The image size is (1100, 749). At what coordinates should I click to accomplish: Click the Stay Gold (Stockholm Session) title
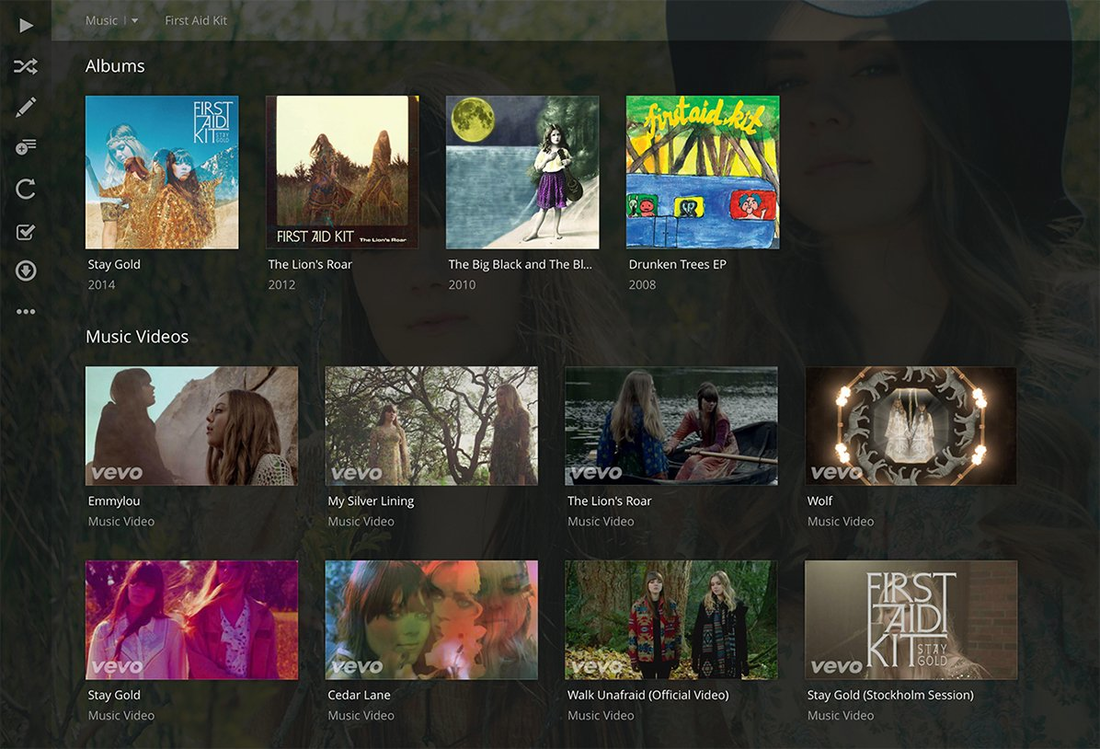pyautogui.click(x=891, y=695)
